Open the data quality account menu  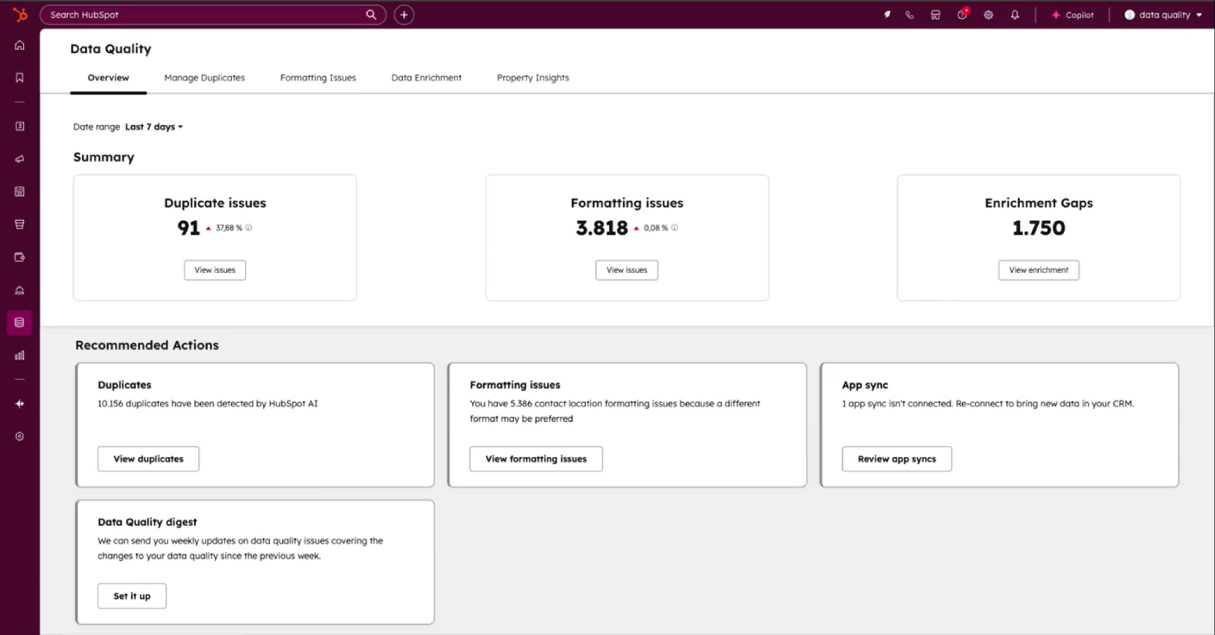point(1163,15)
